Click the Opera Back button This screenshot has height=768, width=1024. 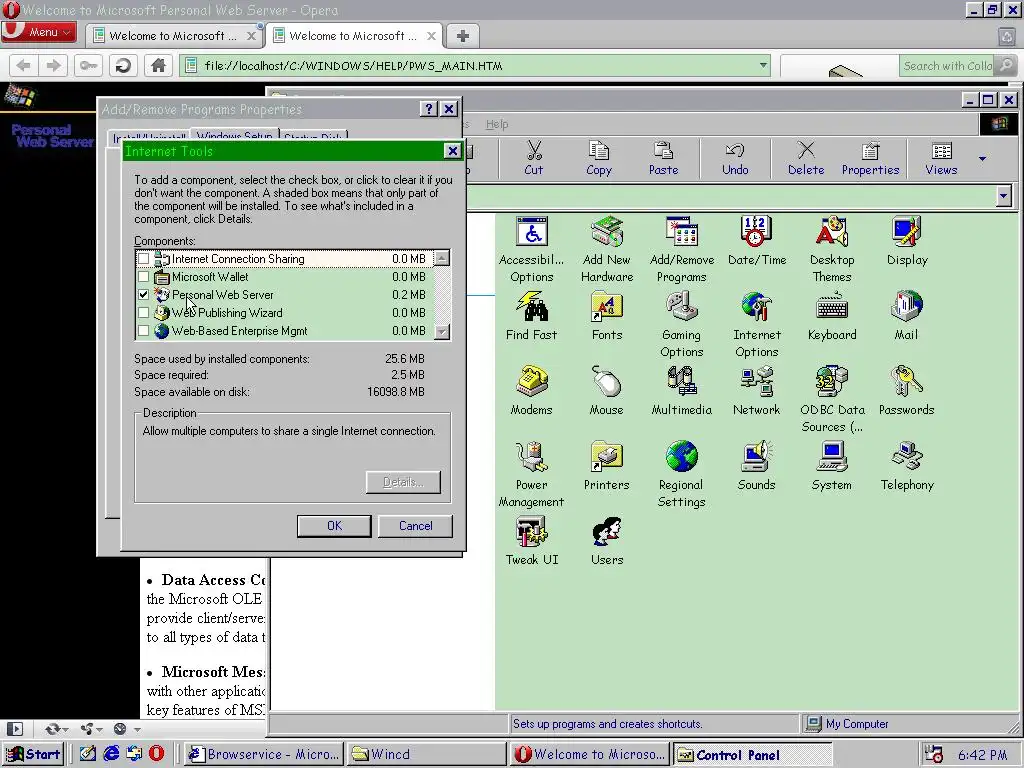(x=24, y=65)
